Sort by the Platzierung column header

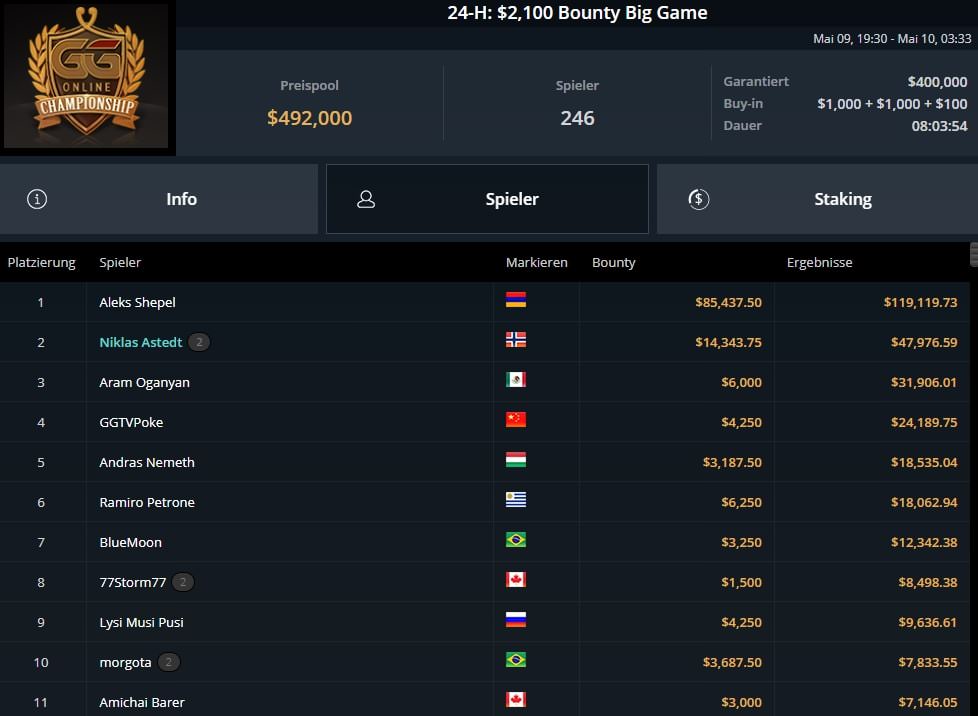(41, 263)
